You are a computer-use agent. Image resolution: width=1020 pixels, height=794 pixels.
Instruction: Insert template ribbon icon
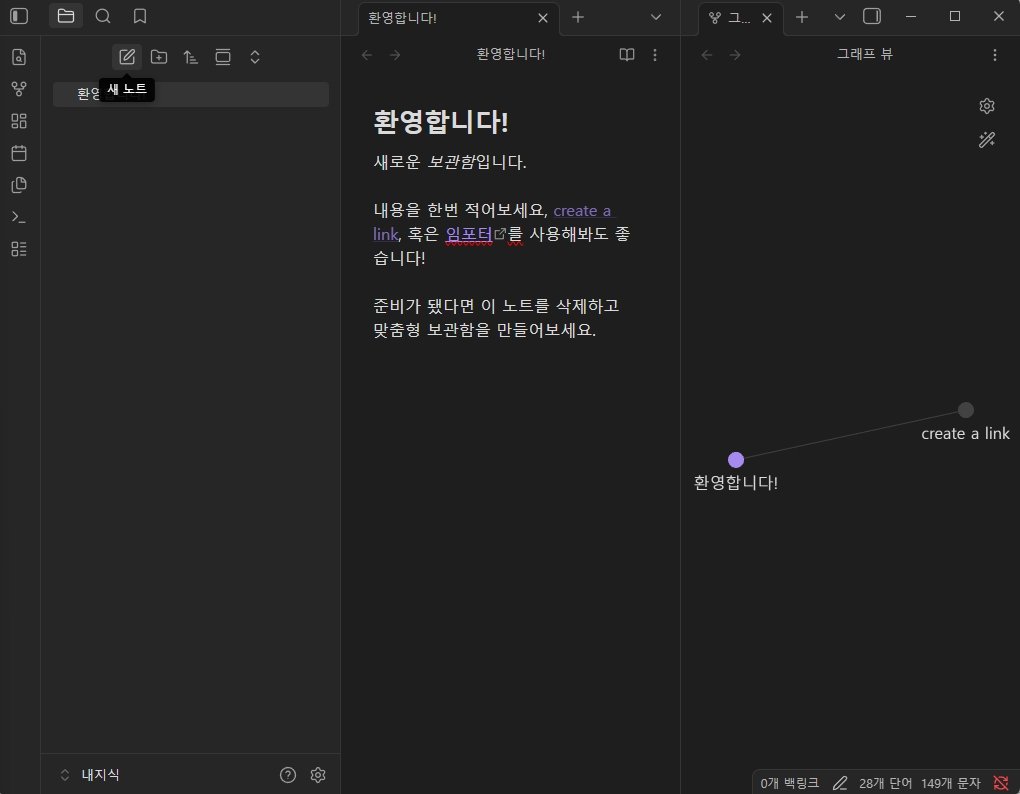click(x=19, y=185)
